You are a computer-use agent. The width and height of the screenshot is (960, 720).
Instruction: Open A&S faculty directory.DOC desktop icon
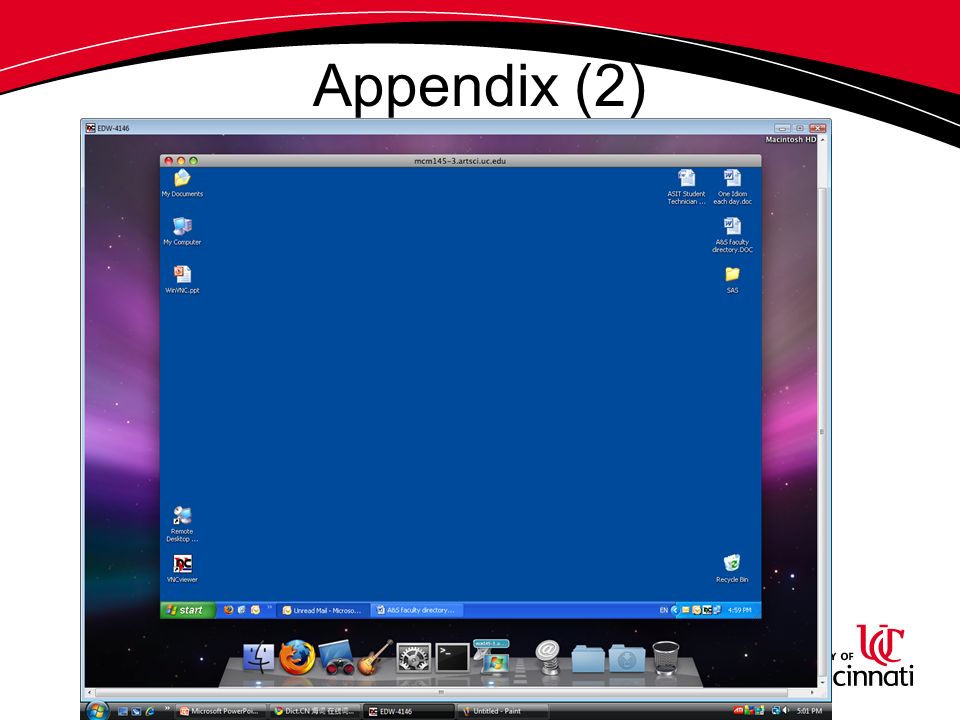(732, 234)
